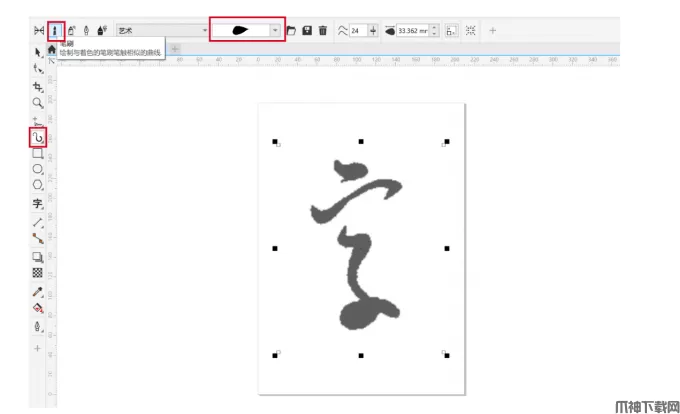The image size is (680, 414).
Task: Click the middle-right selection handle
Action: coord(447,248)
